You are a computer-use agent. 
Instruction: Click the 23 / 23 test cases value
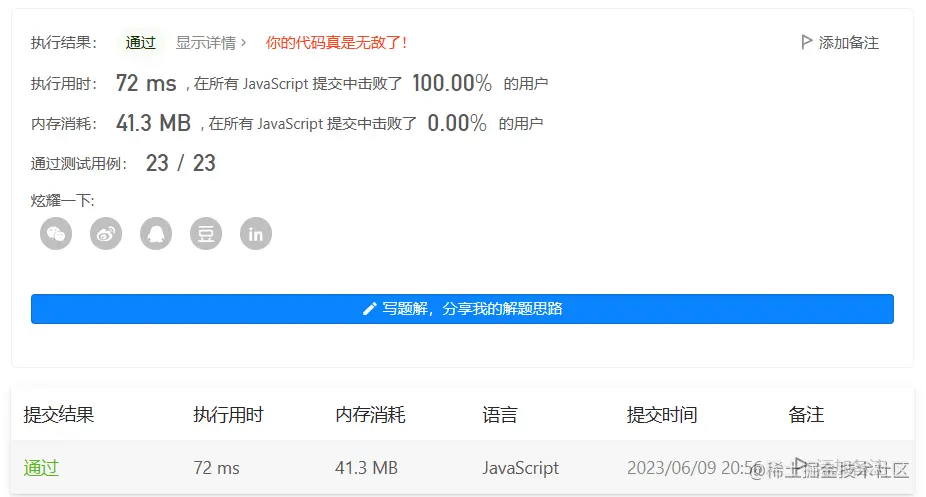pyautogui.click(x=181, y=163)
